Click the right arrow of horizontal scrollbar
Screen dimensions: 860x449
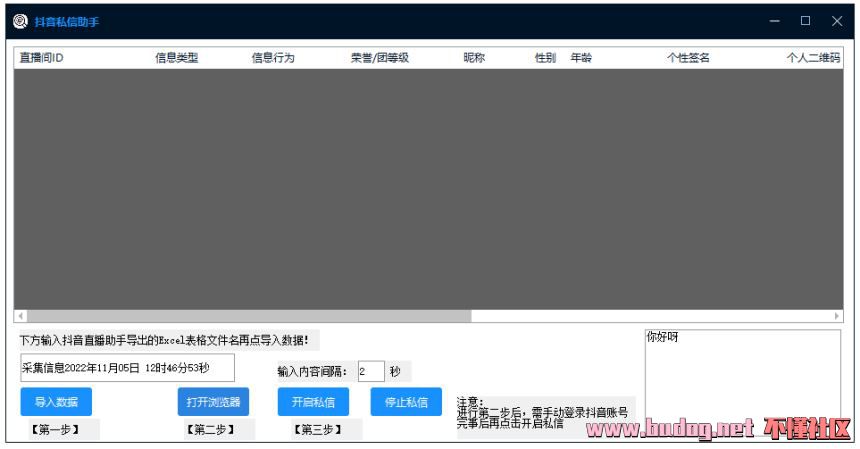point(837,316)
